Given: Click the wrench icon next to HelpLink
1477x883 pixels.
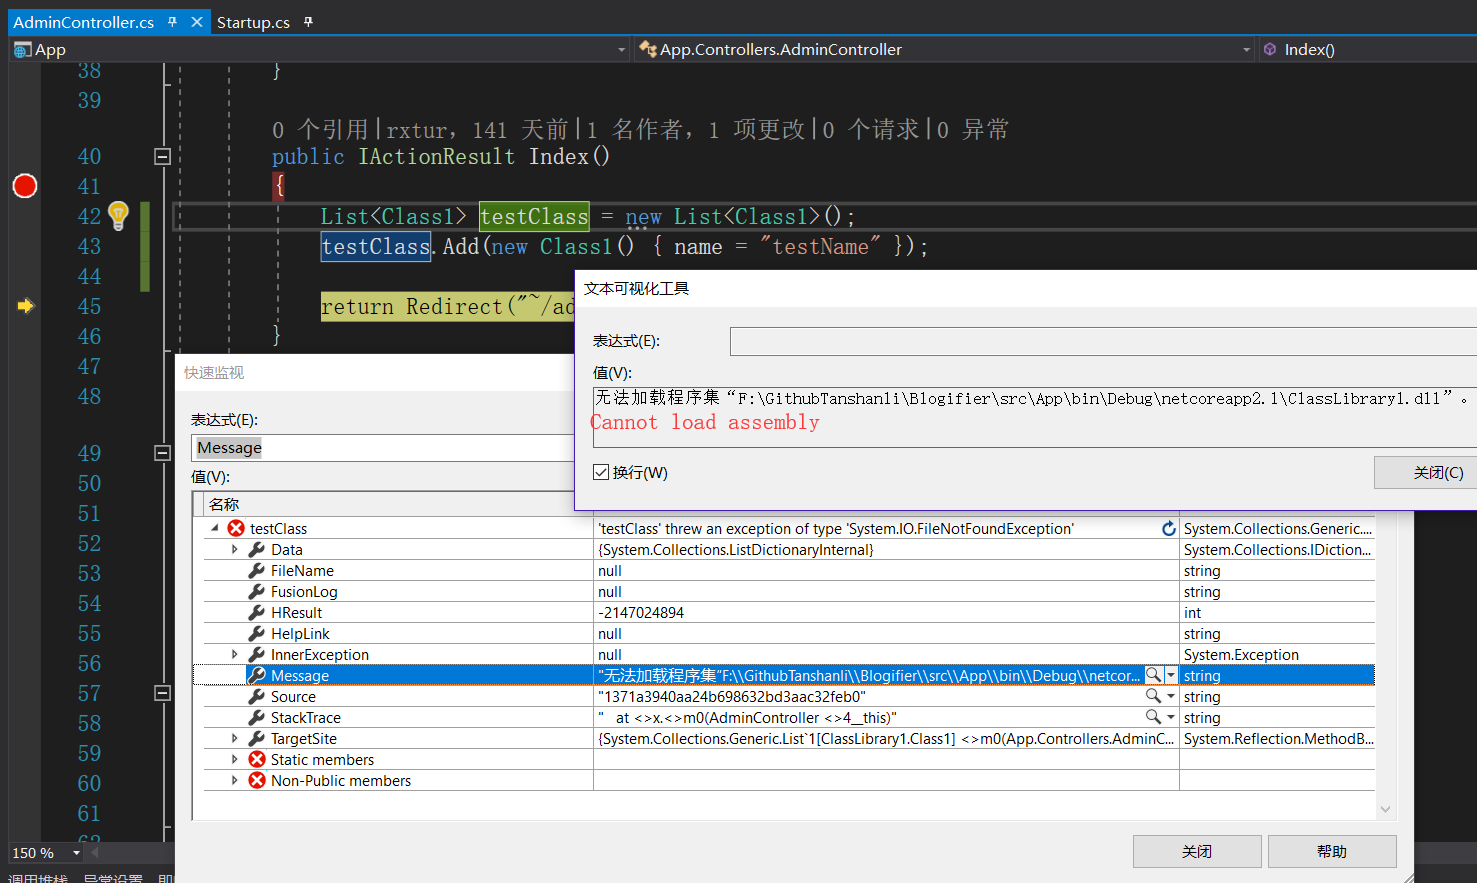Looking at the screenshot, I should pyautogui.click(x=257, y=633).
